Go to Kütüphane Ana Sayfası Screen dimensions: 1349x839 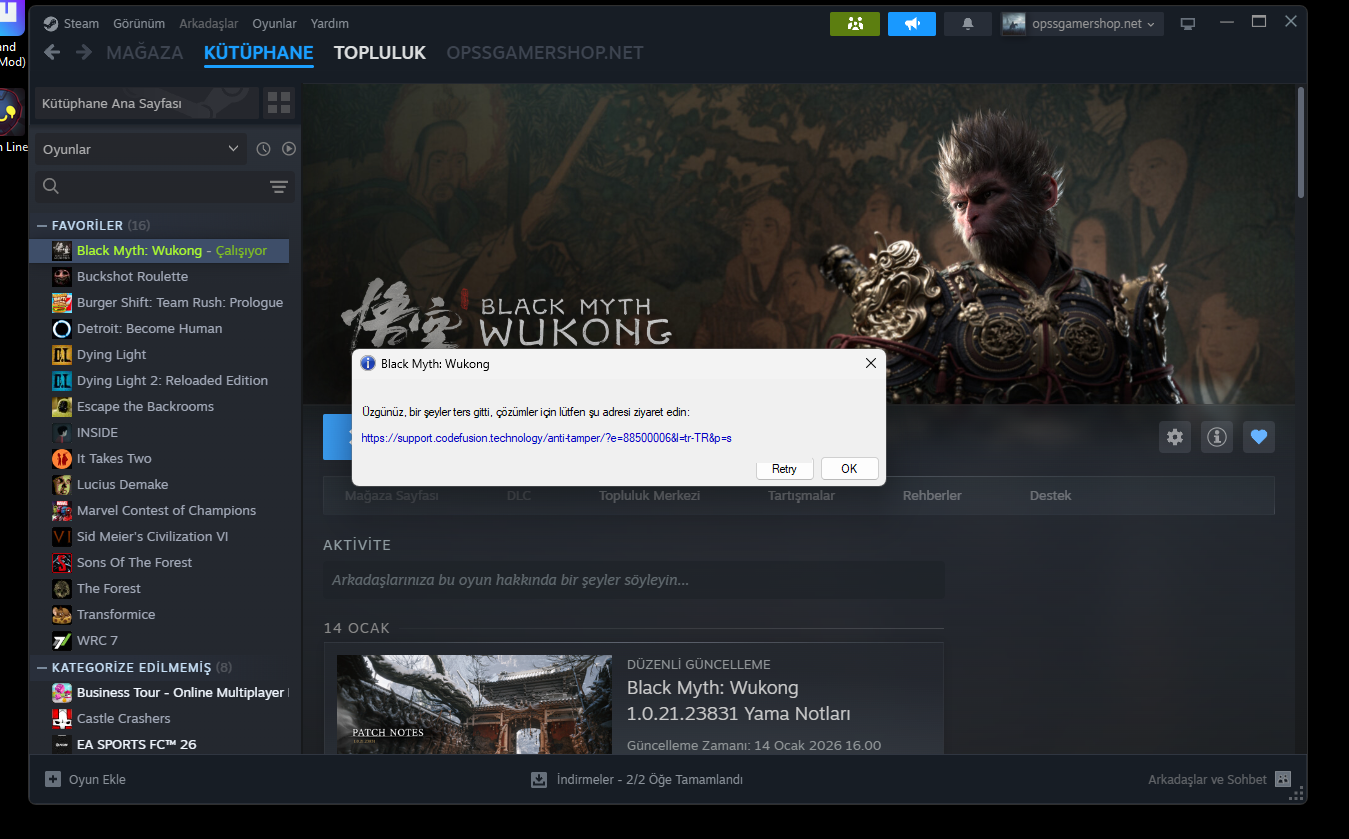coord(146,103)
